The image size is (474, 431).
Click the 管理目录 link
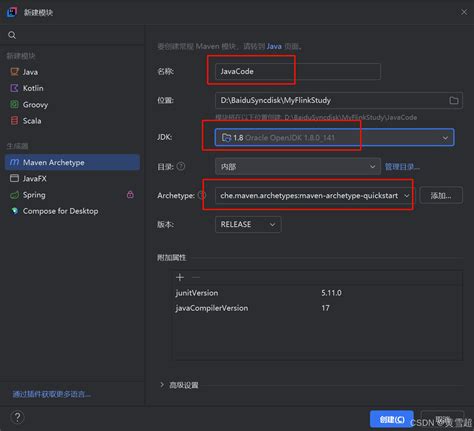pyautogui.click(x=402, y=167)
